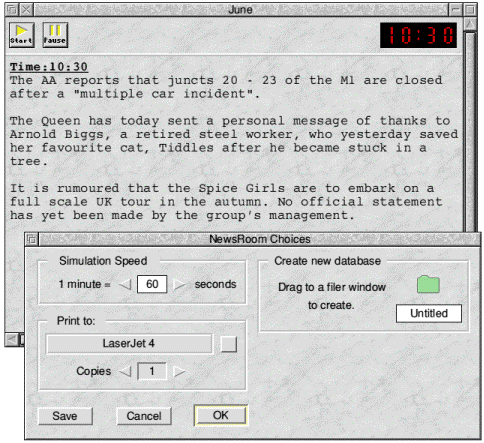Click the NewsRoom Choices send-to-back icon

click(x=32, y=239)
